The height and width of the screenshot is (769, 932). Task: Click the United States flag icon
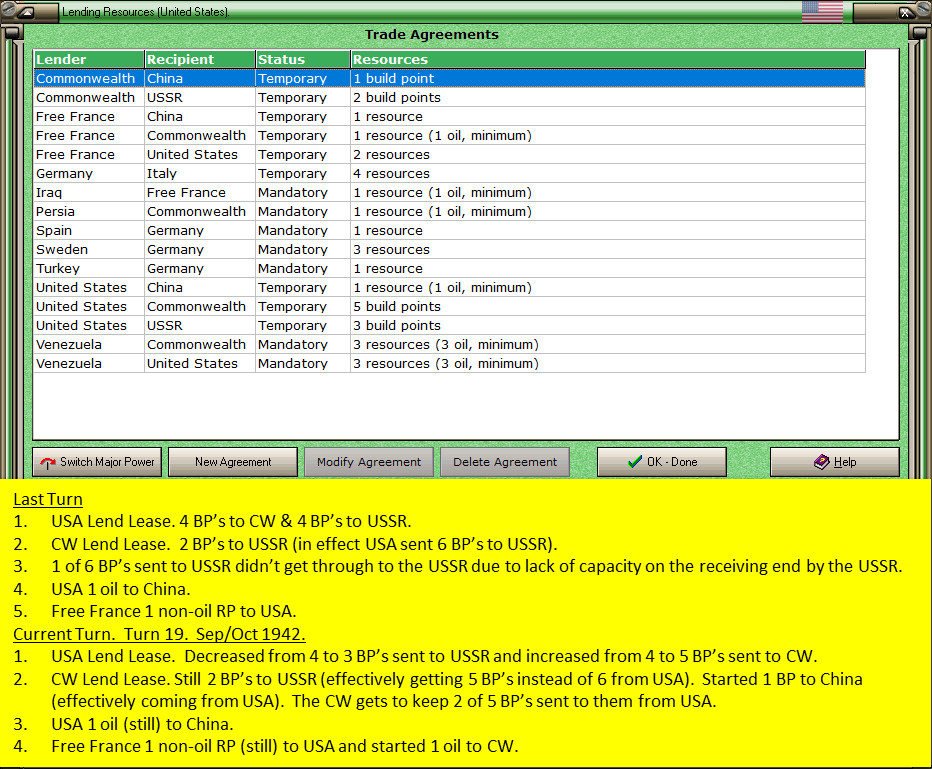pos(822,11)
